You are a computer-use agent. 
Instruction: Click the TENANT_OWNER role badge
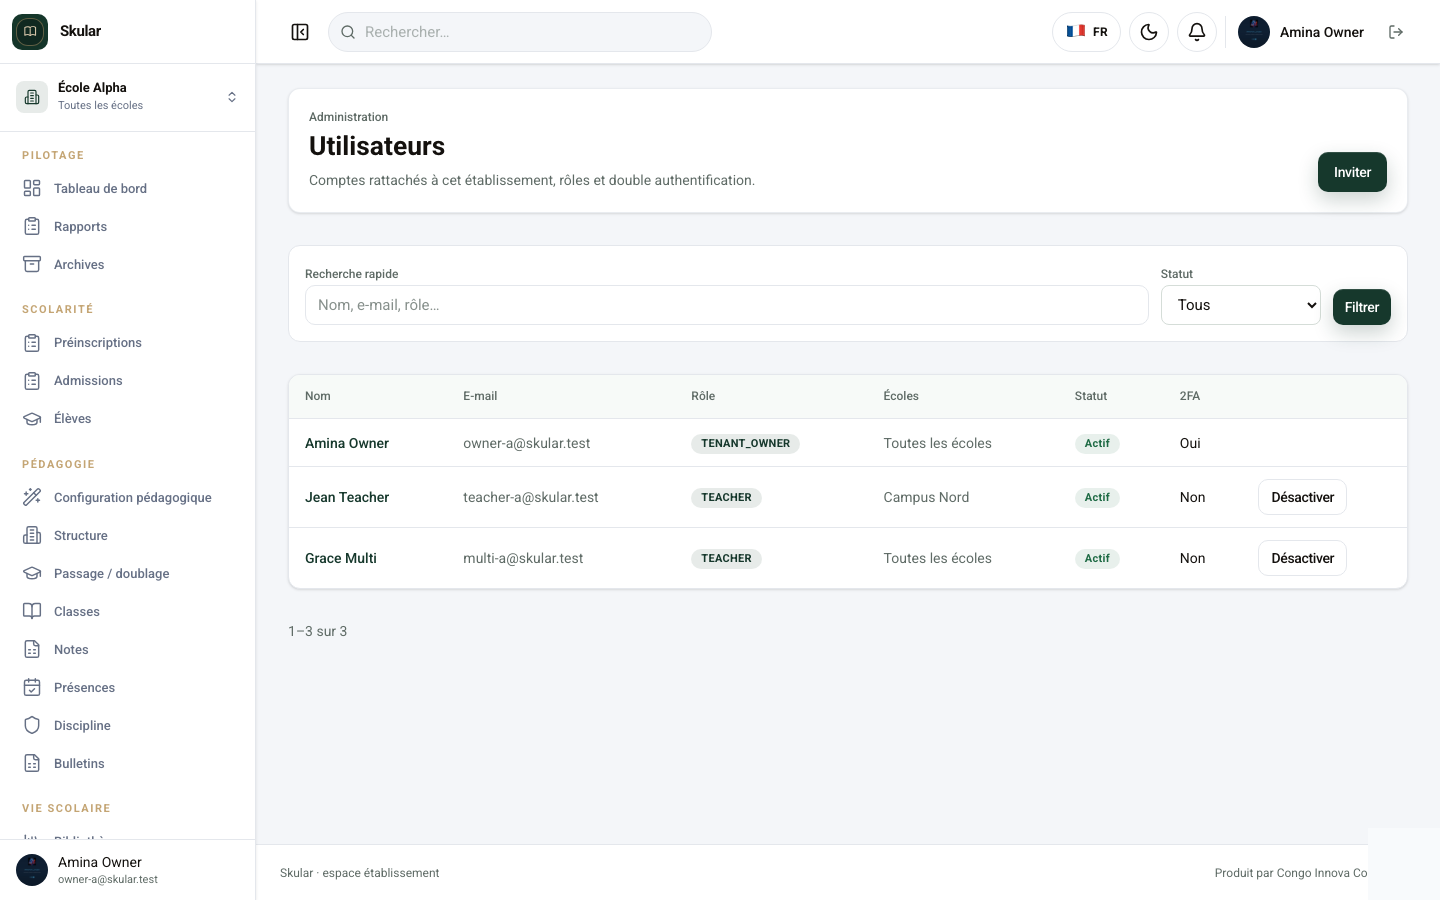pos(745,443)
